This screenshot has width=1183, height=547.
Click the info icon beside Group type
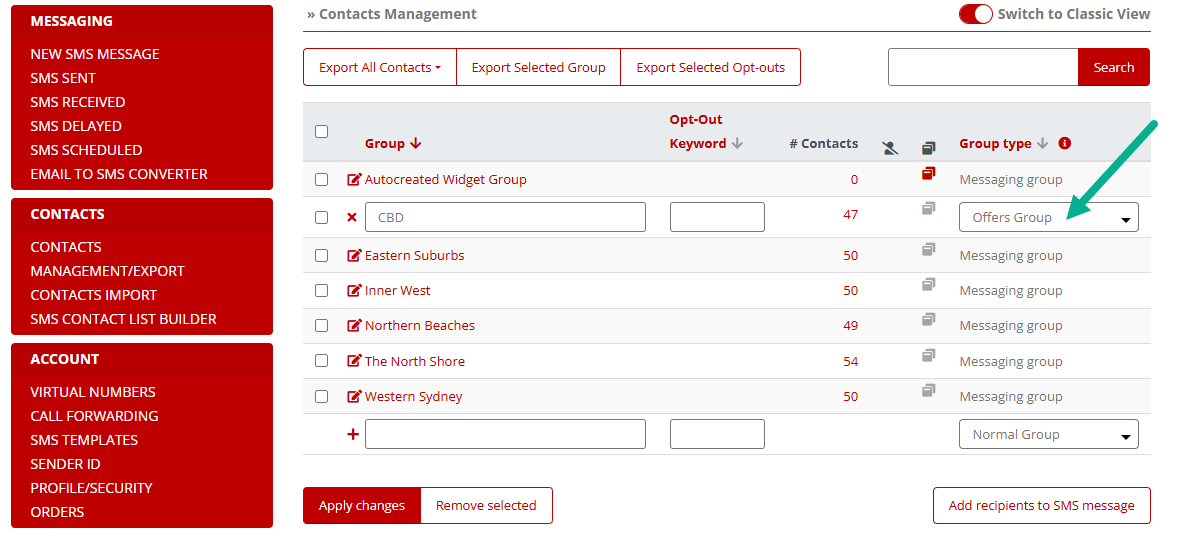click(x=1064, y=143)
